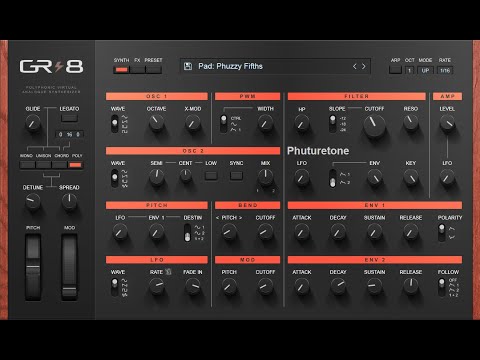Click the PWM CTRL source switch

[224, 124]
